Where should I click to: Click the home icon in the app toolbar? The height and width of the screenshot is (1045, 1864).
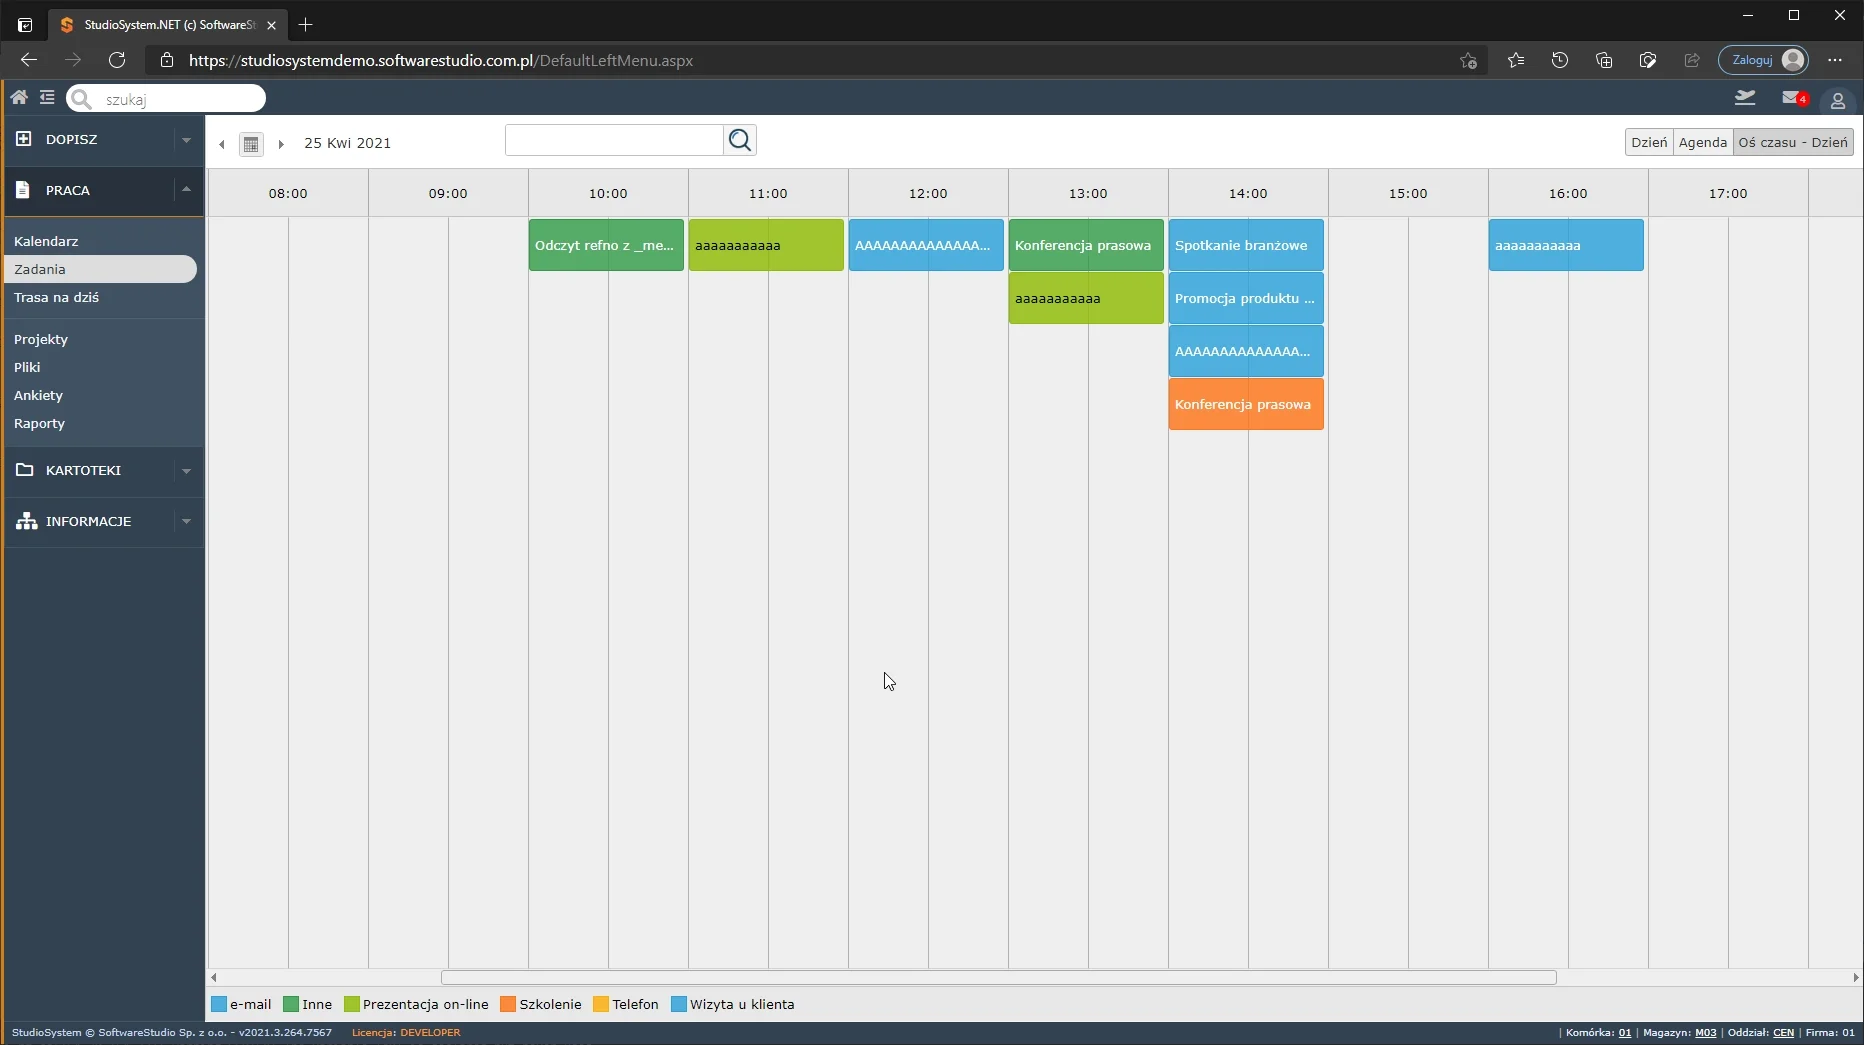tap(19, 97)
